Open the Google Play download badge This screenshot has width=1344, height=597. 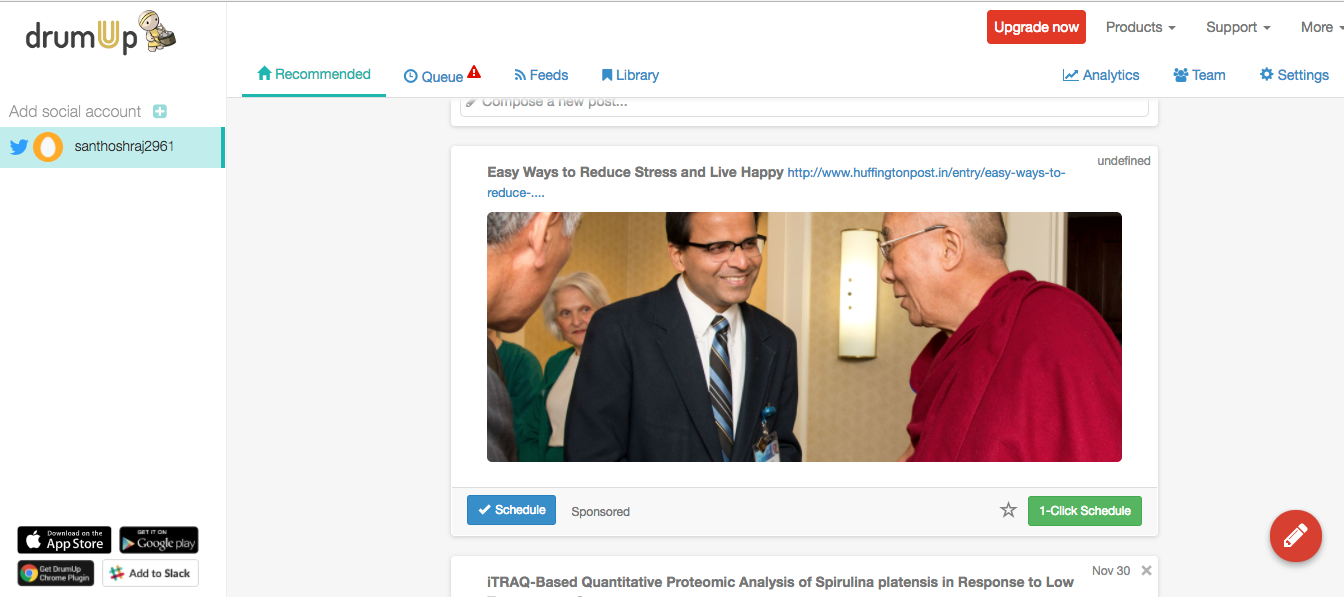click(159, 540)
